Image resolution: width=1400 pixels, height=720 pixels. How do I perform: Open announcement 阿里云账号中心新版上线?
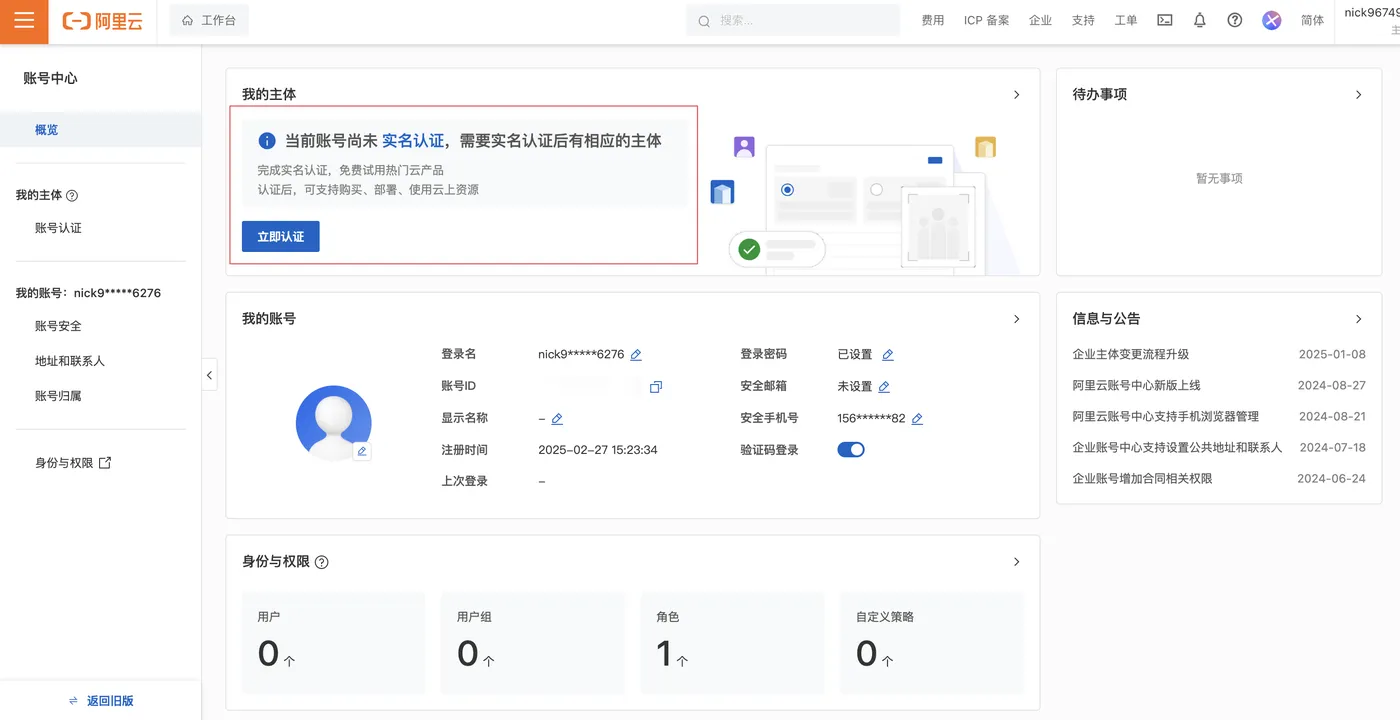tap(1137, 385)
